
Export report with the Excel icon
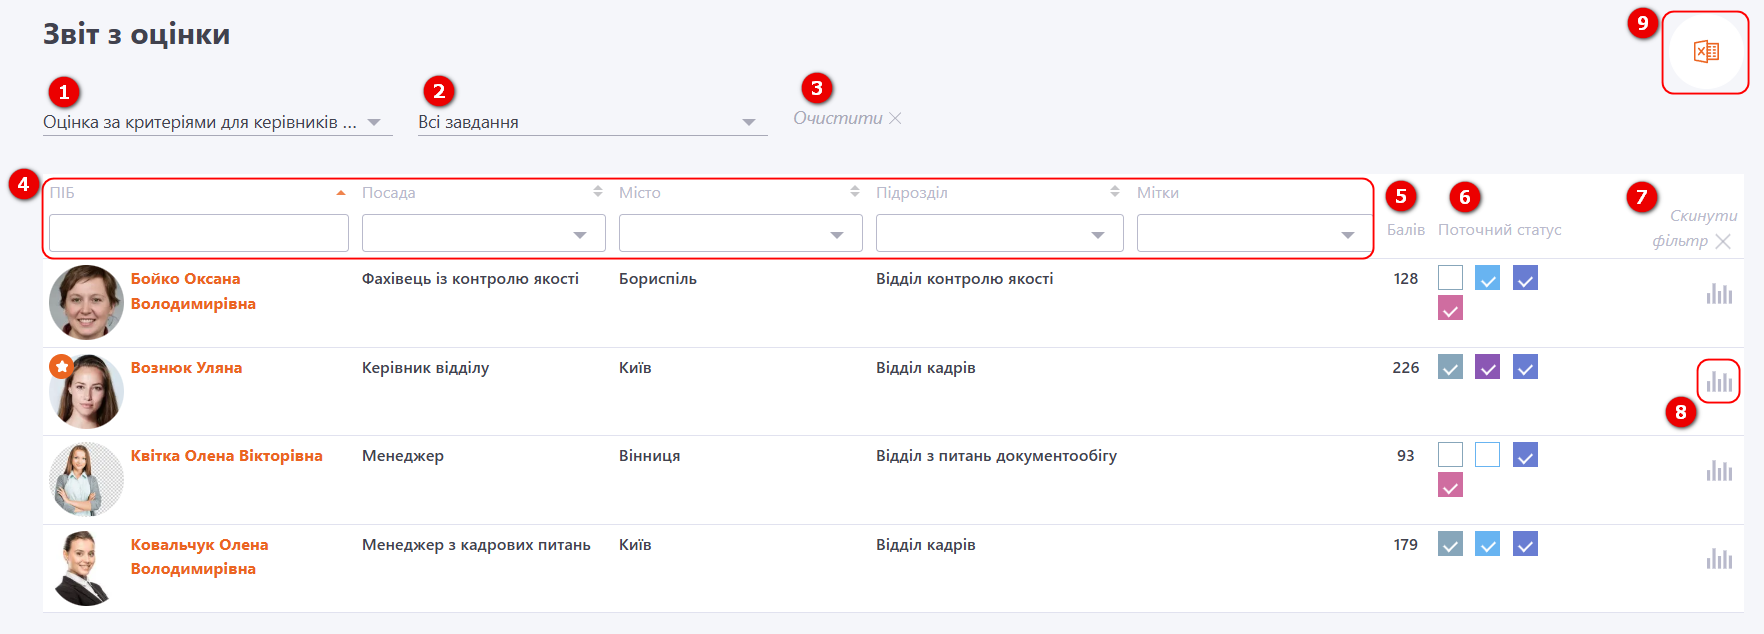[1706, 52]
